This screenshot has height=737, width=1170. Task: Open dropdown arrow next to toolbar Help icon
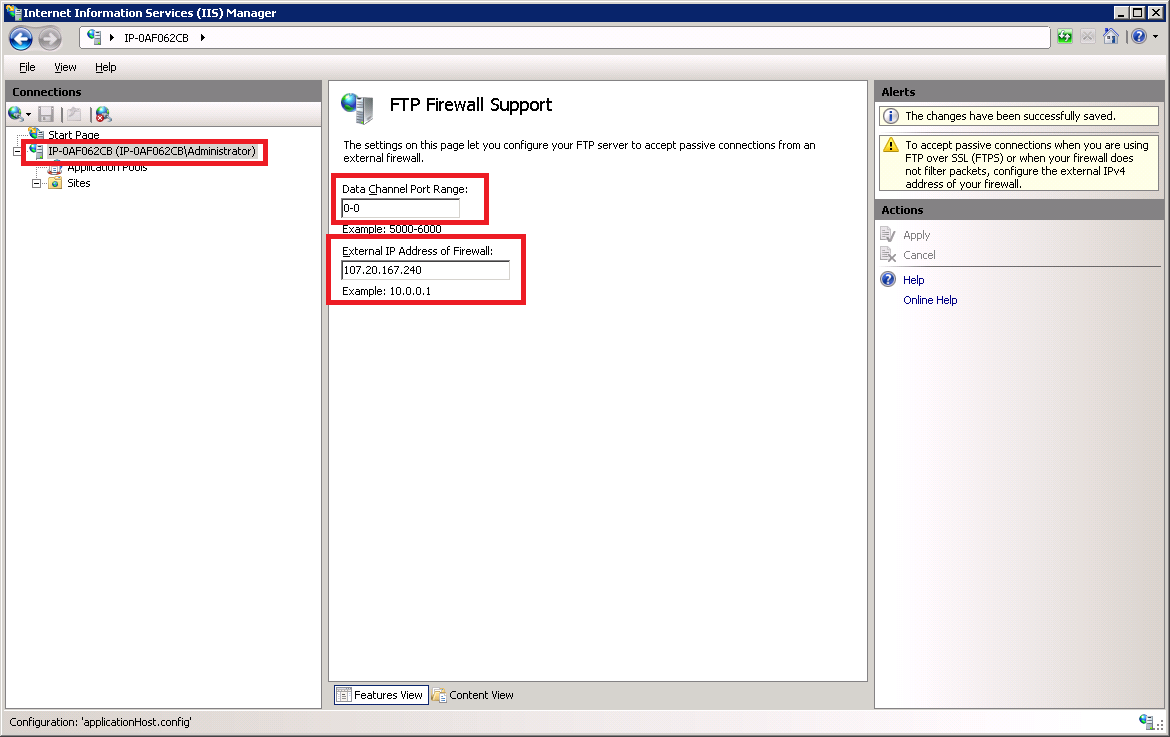pos(1155,37)
